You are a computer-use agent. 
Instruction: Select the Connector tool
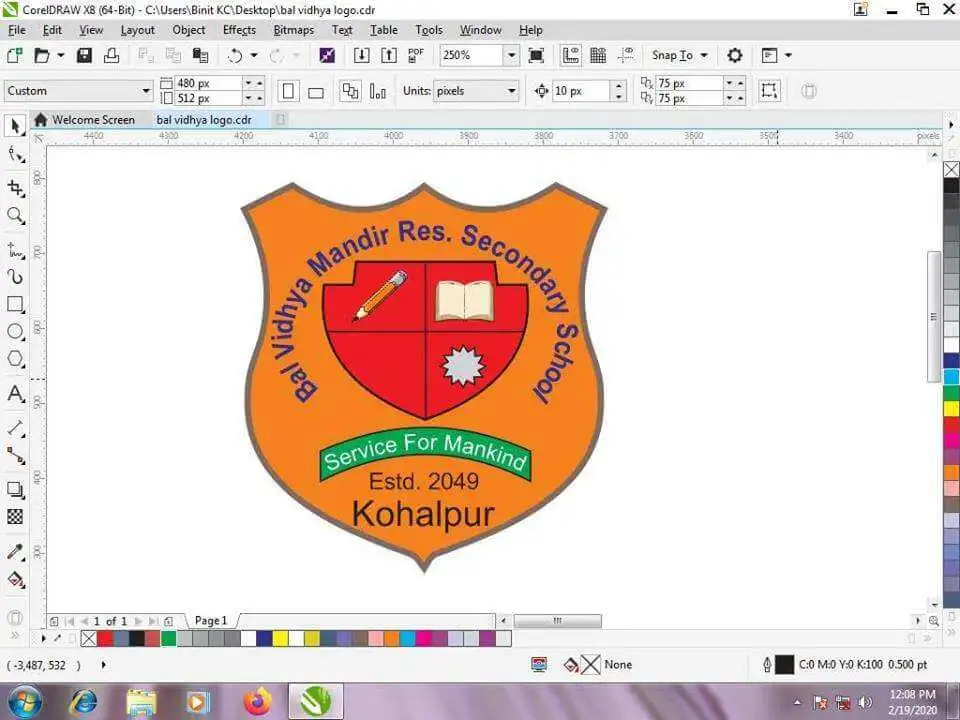click(x=15, y=456)
